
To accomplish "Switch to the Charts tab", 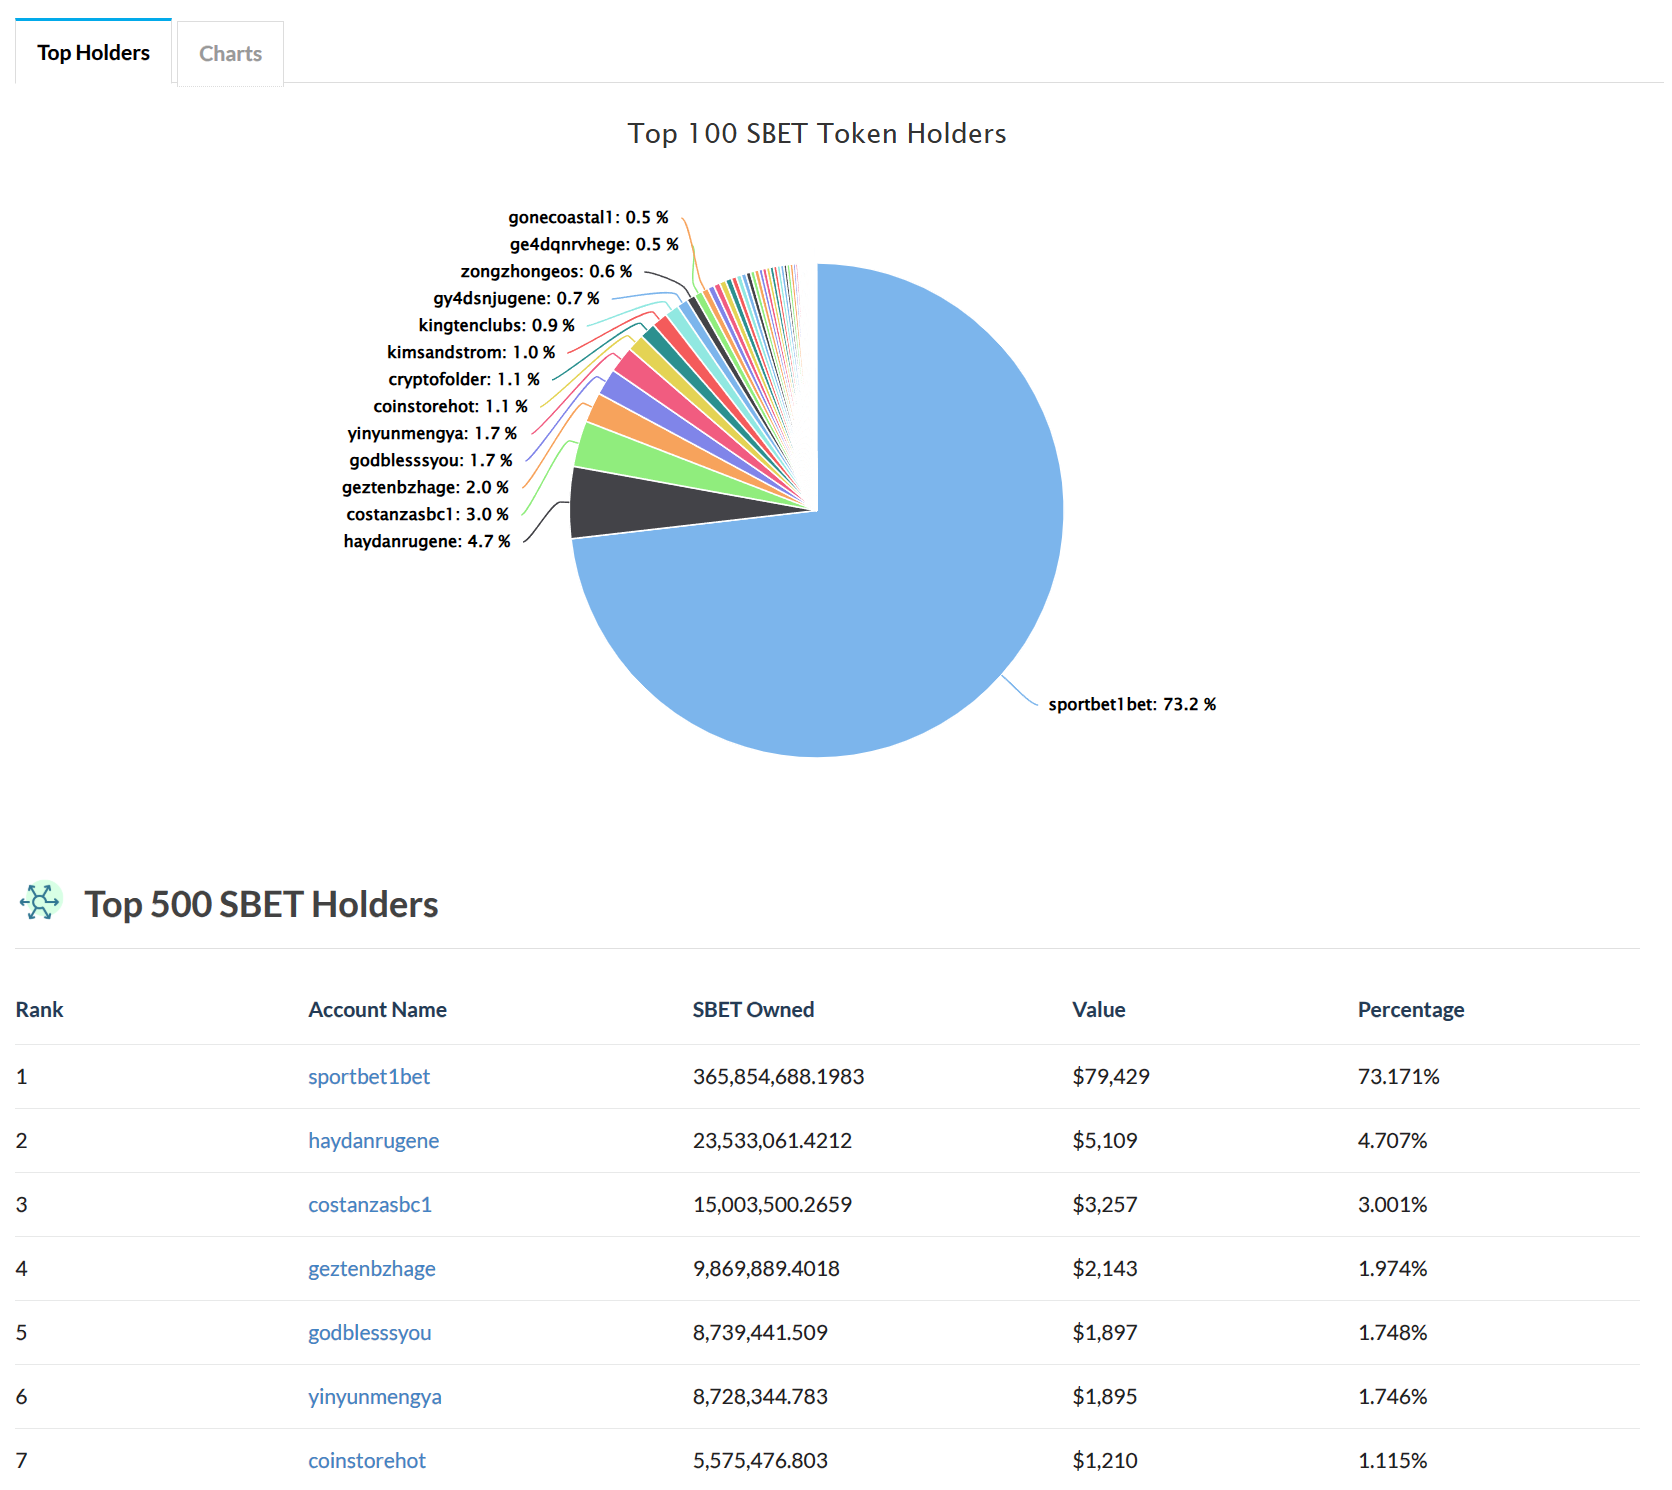I will click(x=230, y=54).
